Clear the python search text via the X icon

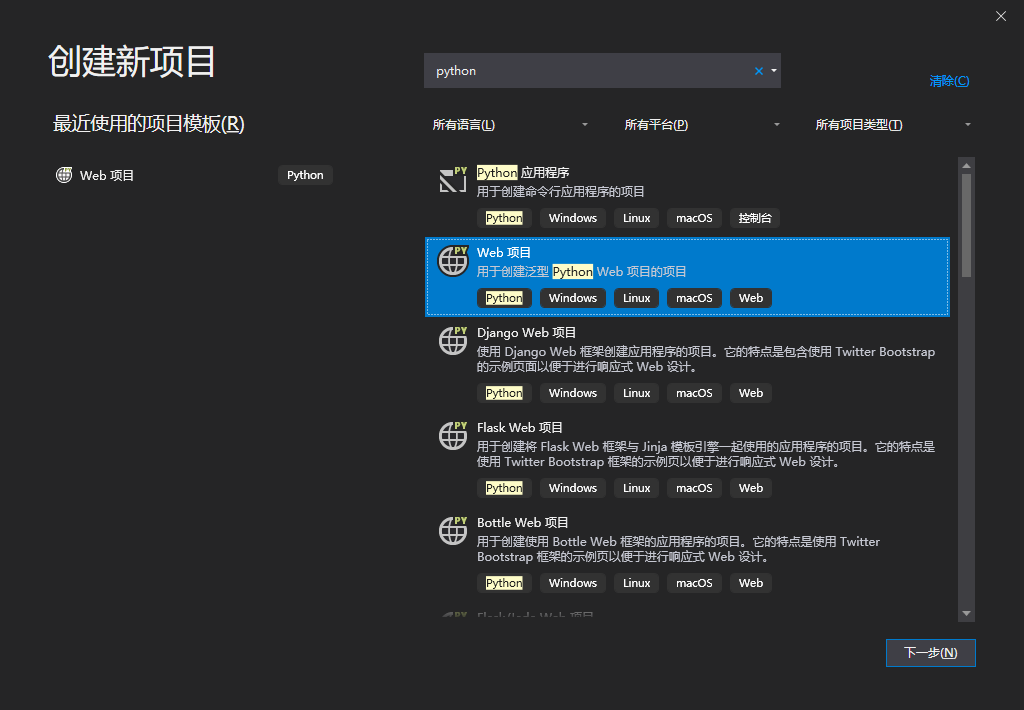(759, 71)
